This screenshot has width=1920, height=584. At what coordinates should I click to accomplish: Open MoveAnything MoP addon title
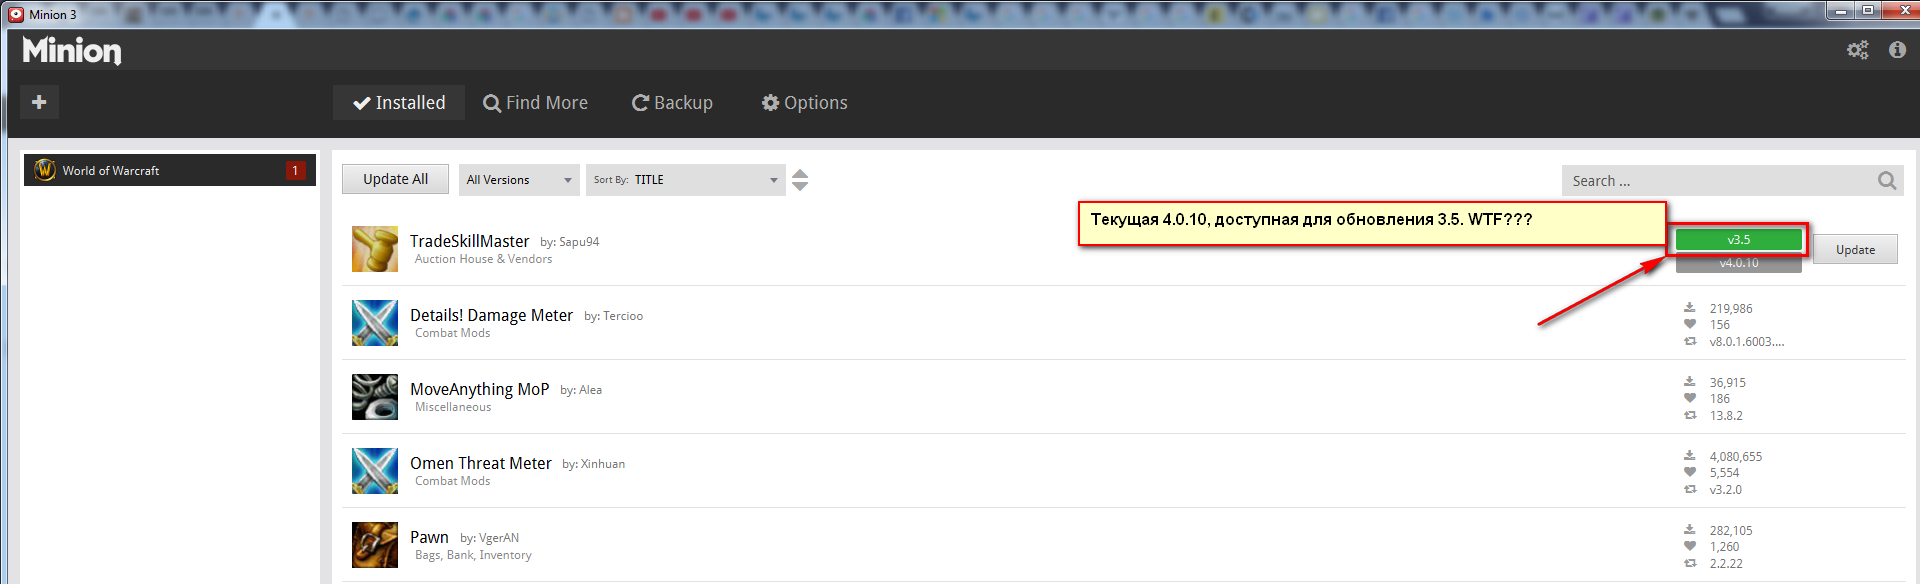tap(479, 389)
